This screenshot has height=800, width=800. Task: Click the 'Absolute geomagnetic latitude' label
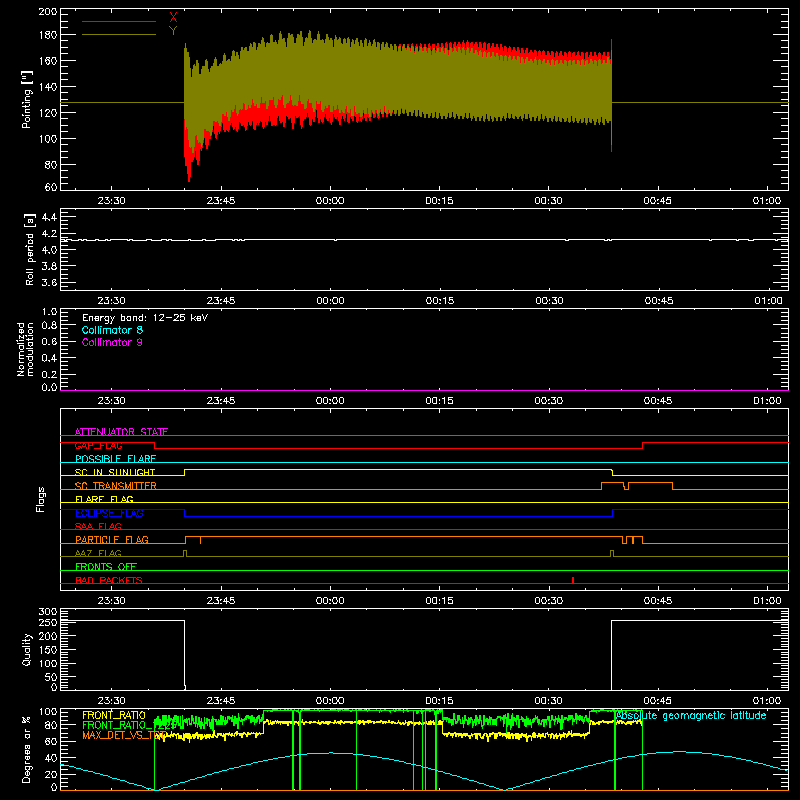(x=691, y=715)
